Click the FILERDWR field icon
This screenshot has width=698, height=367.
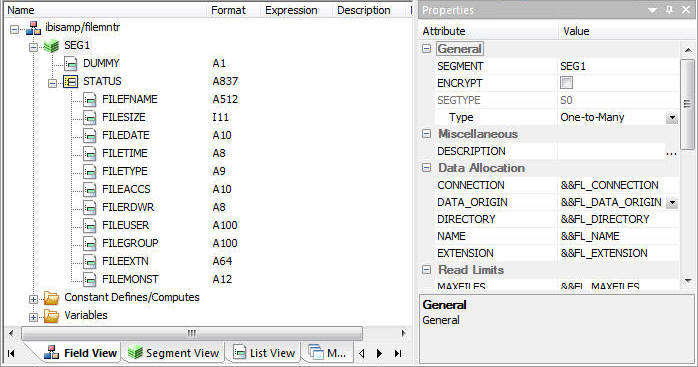pyautogui.click(x=89, y=208)
